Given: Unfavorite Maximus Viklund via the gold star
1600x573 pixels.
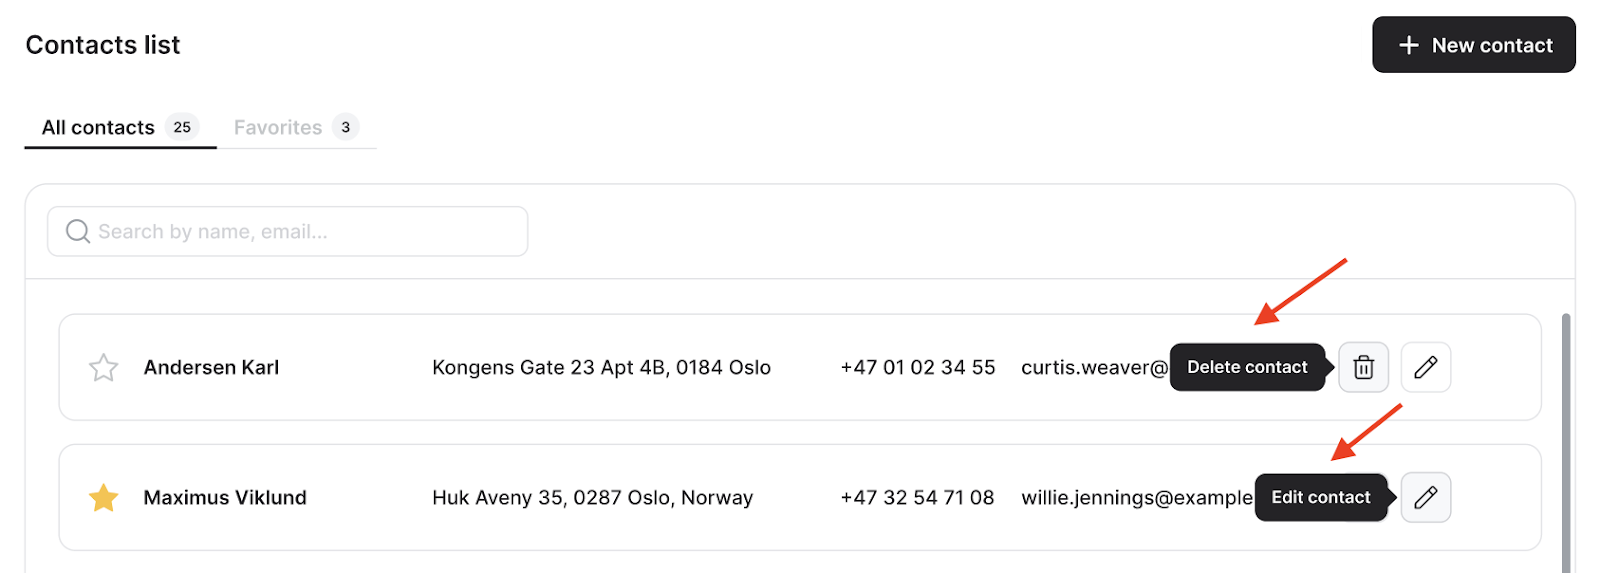Looking at the screenshot, I should (x=103, y=497).
